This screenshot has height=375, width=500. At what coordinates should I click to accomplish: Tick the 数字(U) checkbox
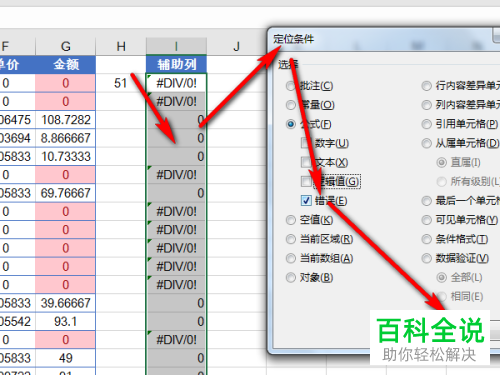[x=306, y=143]
